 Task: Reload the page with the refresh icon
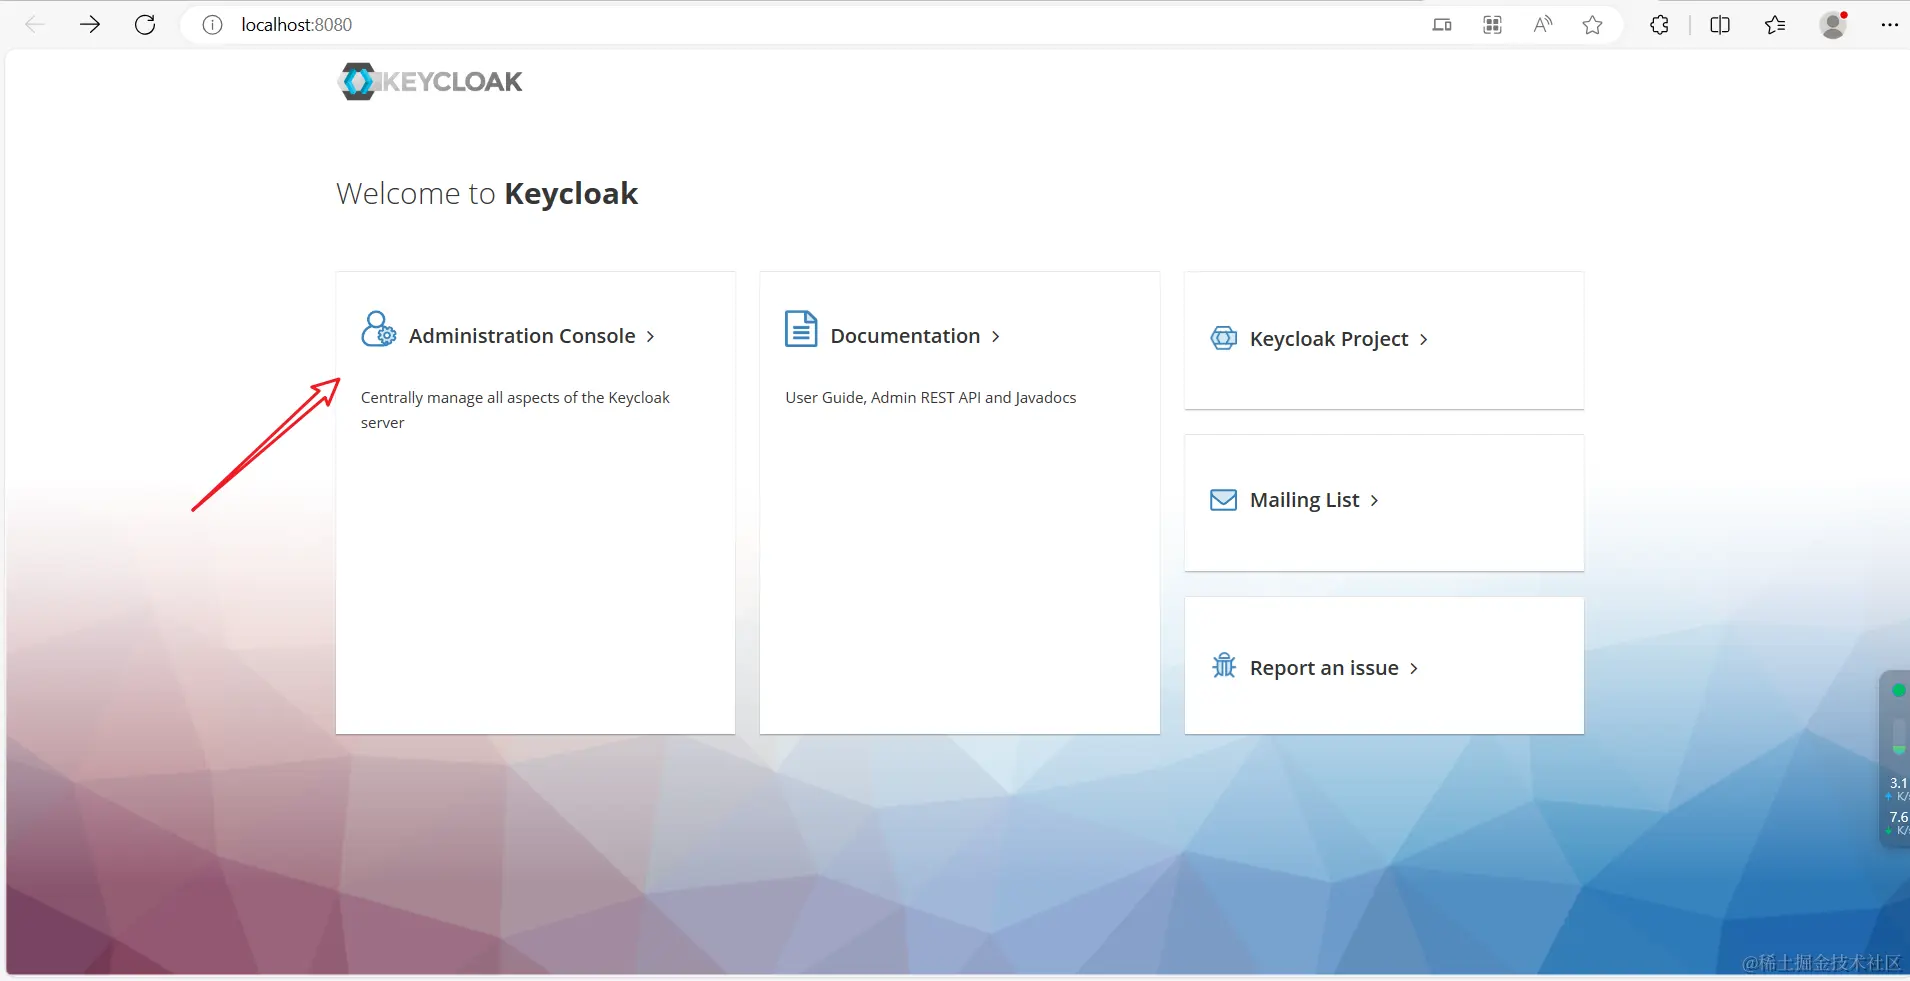click(x=145, y=25)
